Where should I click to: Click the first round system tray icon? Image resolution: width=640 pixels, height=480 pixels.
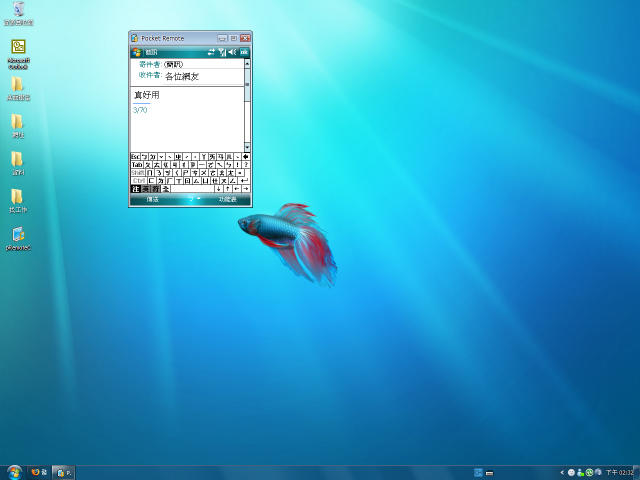pos(571,473)
